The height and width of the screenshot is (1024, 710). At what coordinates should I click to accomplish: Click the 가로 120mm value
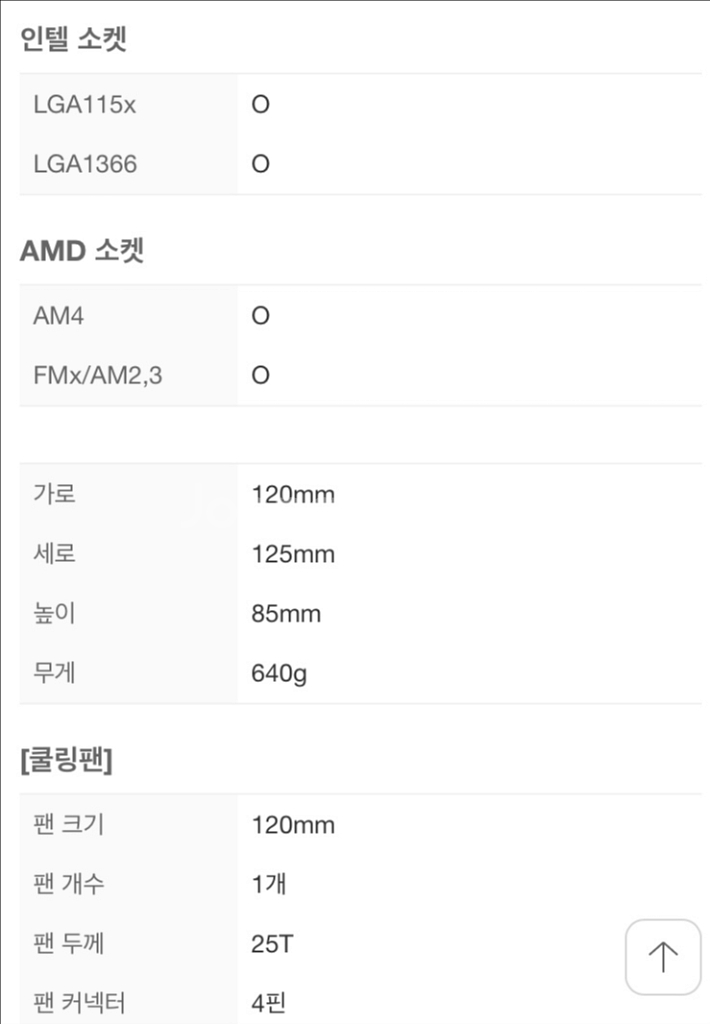coord(292,494)
